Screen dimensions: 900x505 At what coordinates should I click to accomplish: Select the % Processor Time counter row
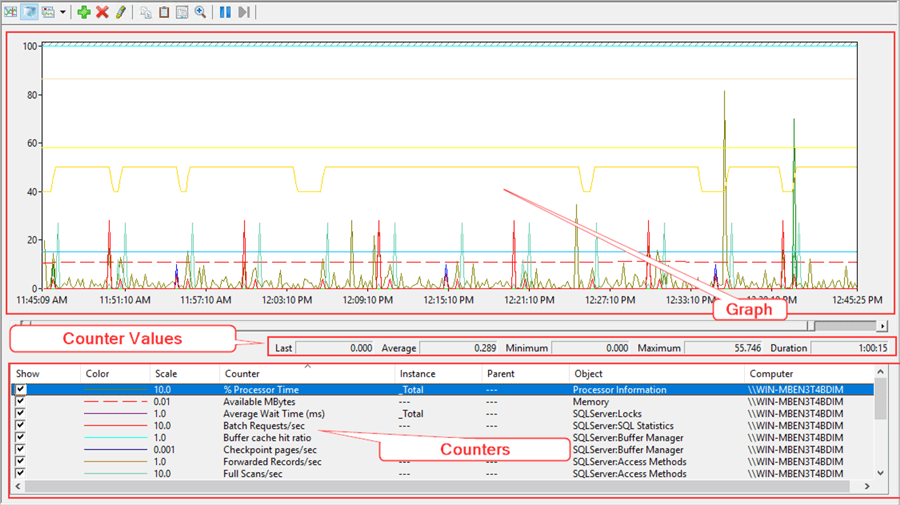pos(443,389)
